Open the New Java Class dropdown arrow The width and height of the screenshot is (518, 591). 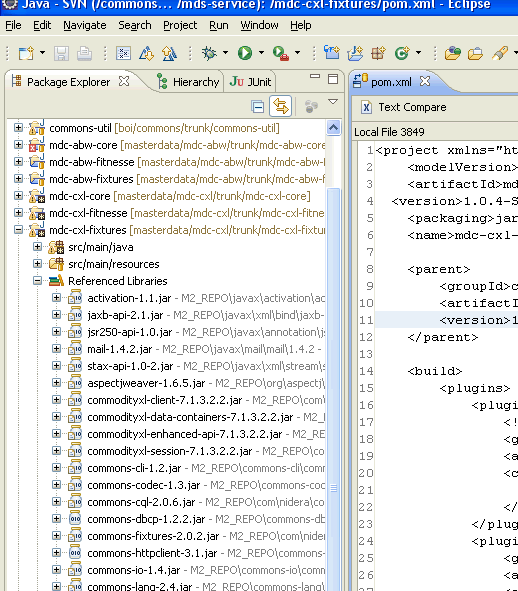(418, 53)
